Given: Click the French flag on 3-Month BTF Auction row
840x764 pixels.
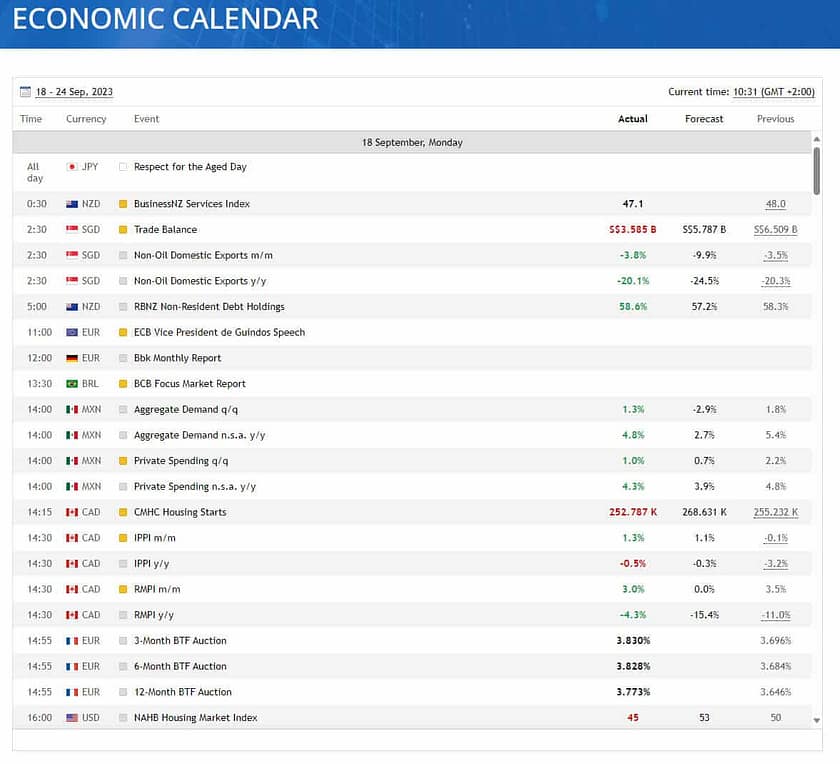Looking at the screenshot, I should (72, 641).
